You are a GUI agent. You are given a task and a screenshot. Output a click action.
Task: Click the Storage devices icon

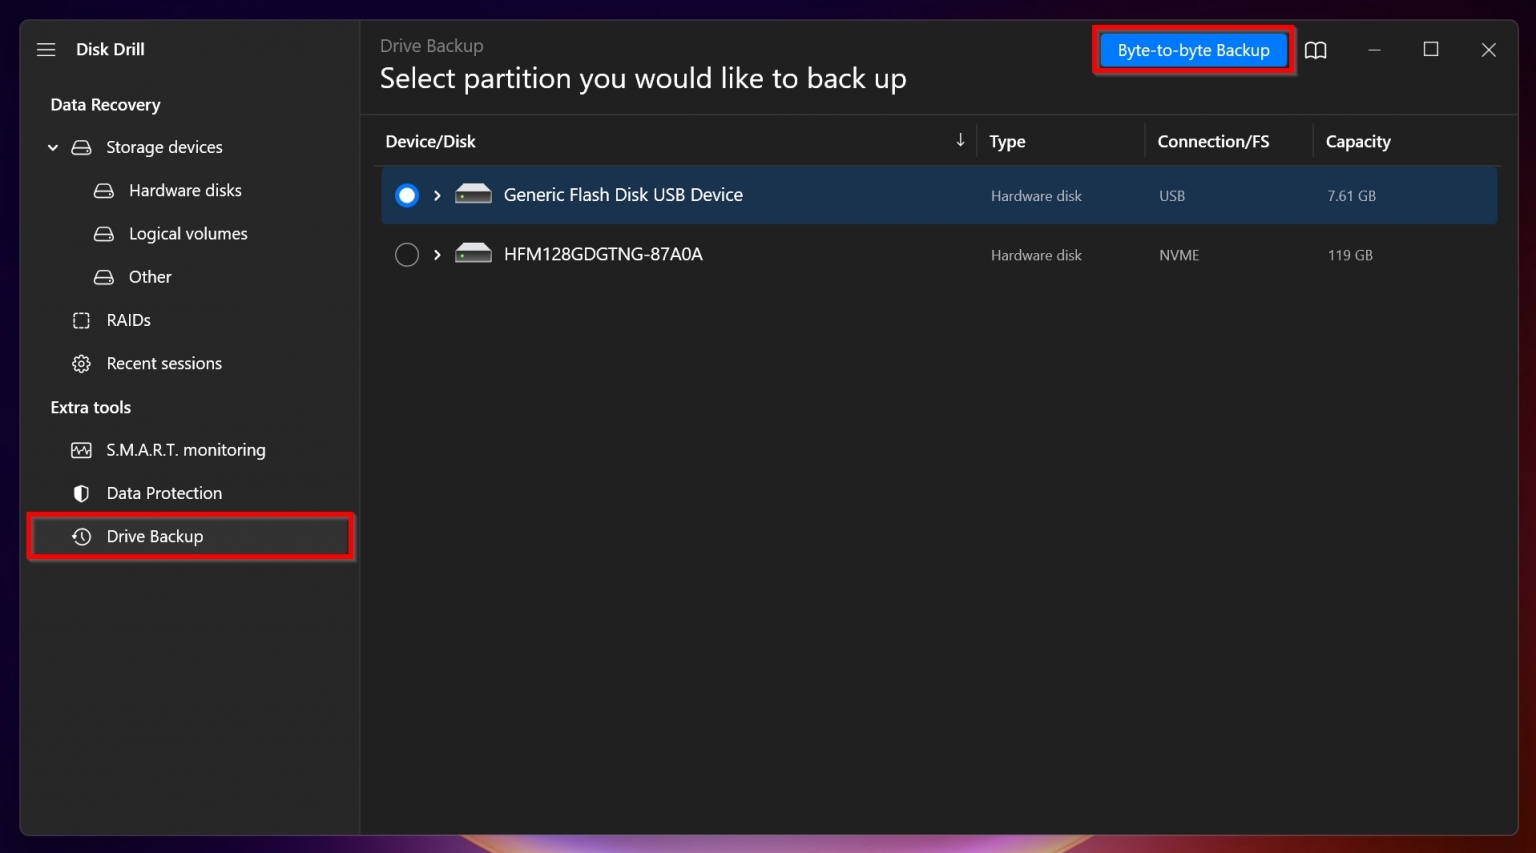coord(81,147)
